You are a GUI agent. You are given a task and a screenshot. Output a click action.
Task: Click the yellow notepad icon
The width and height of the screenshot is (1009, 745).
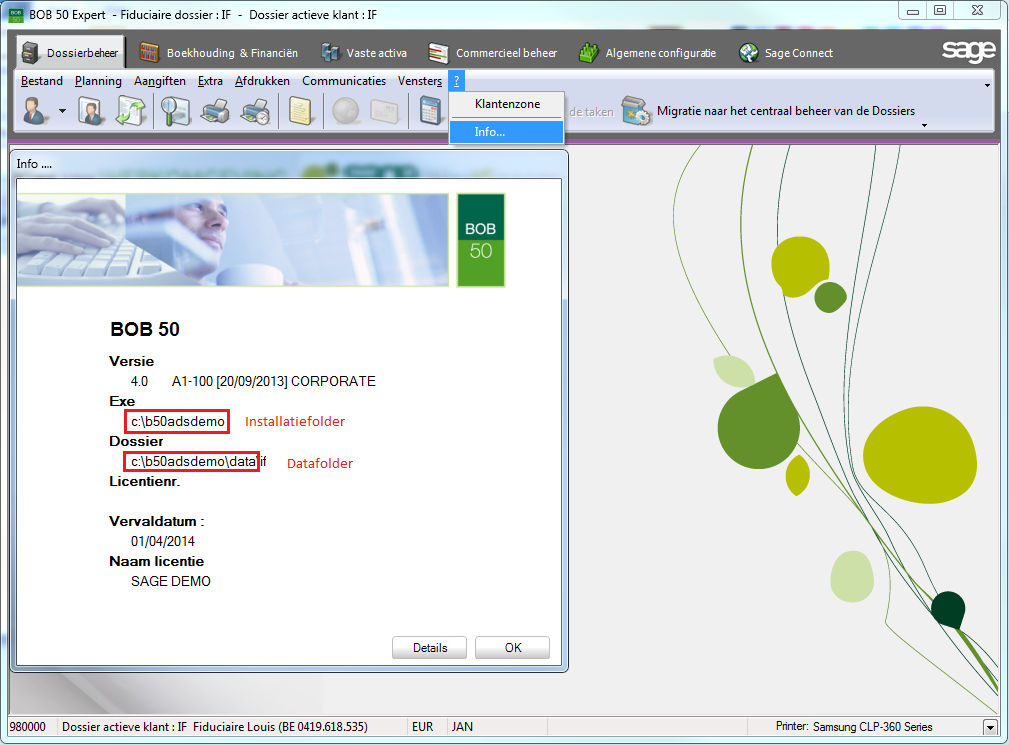pos(300,111)
